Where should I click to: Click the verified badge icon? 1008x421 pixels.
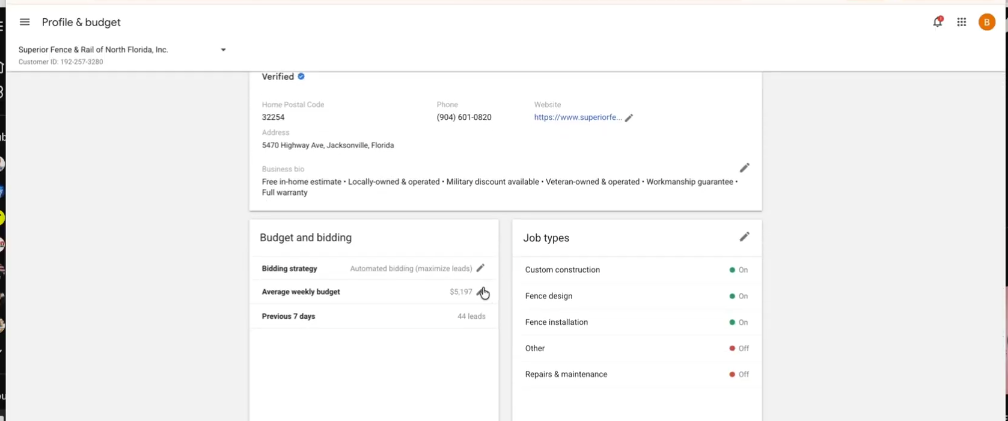(x=301, y=76)
